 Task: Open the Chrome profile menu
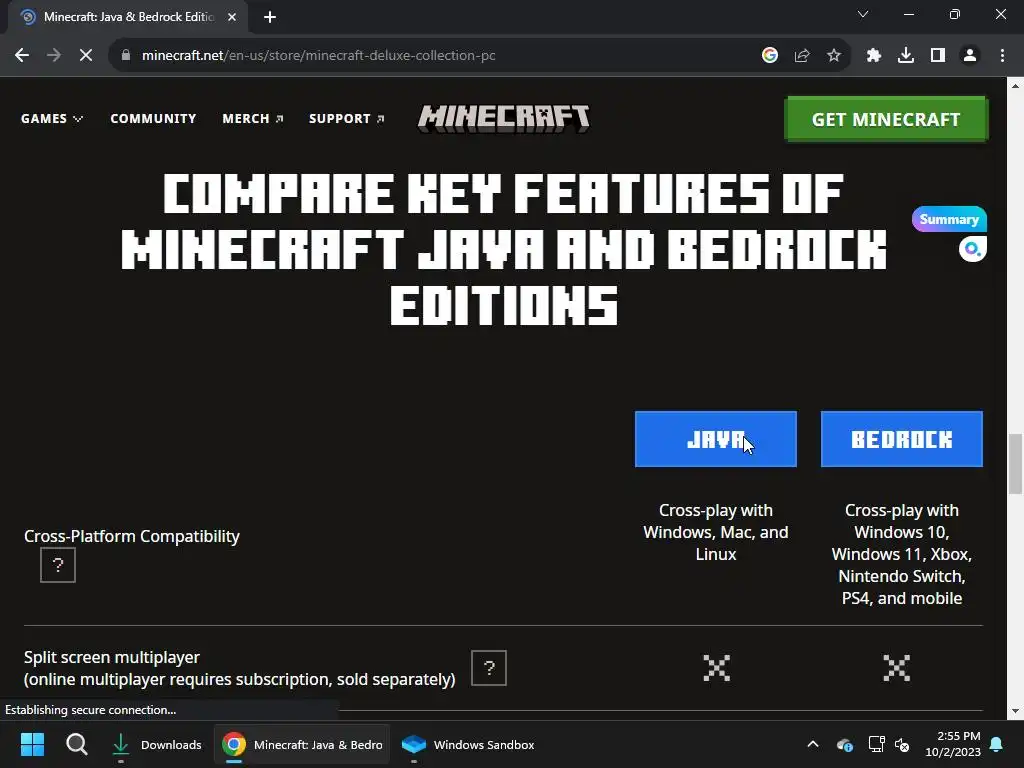click(970, 56)
